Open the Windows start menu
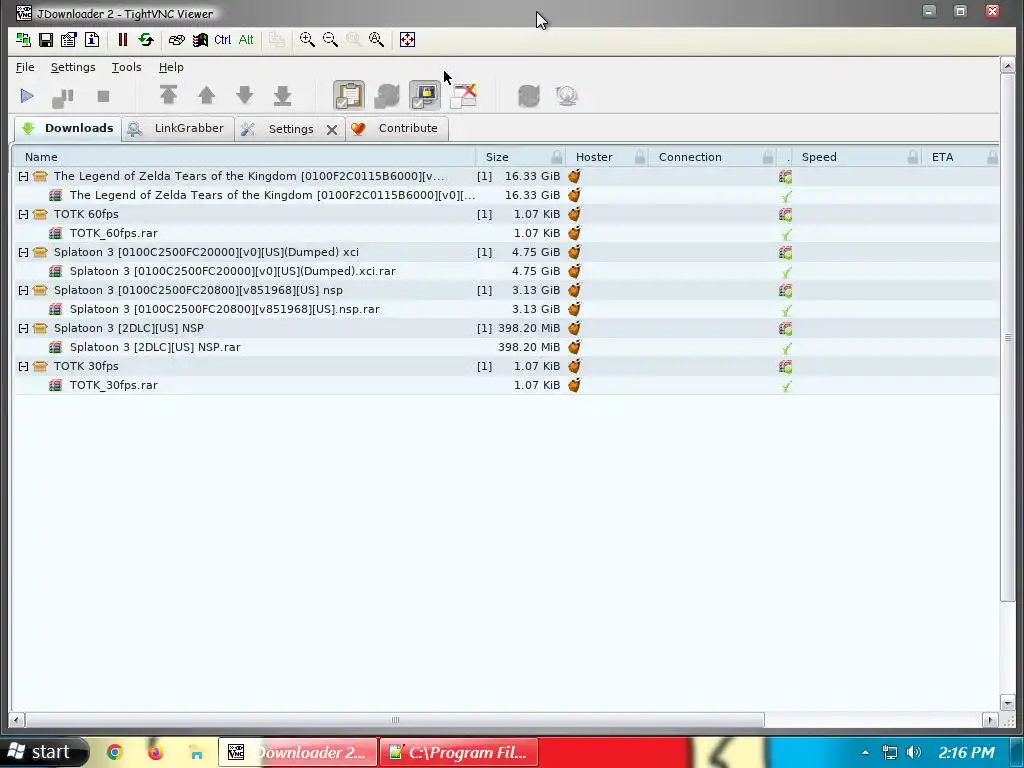 click(43, 752)
